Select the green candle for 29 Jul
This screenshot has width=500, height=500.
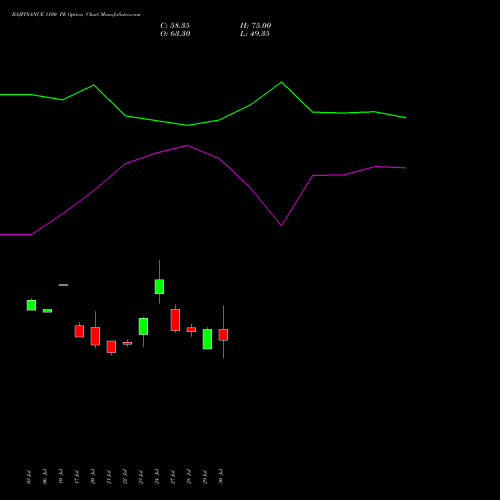point(207,339)
